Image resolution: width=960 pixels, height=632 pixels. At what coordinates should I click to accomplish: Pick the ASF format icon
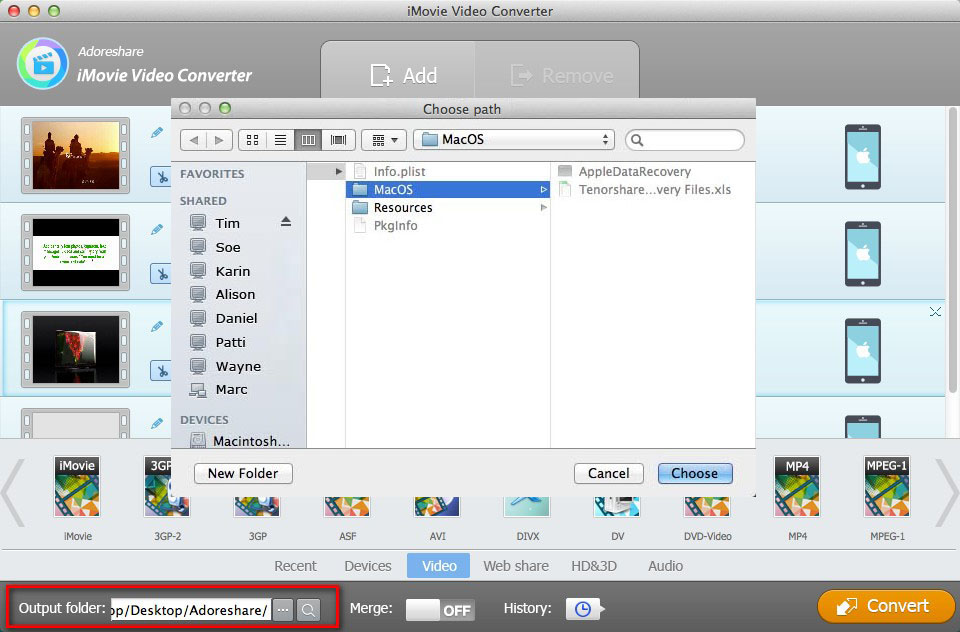pos(347,506)
